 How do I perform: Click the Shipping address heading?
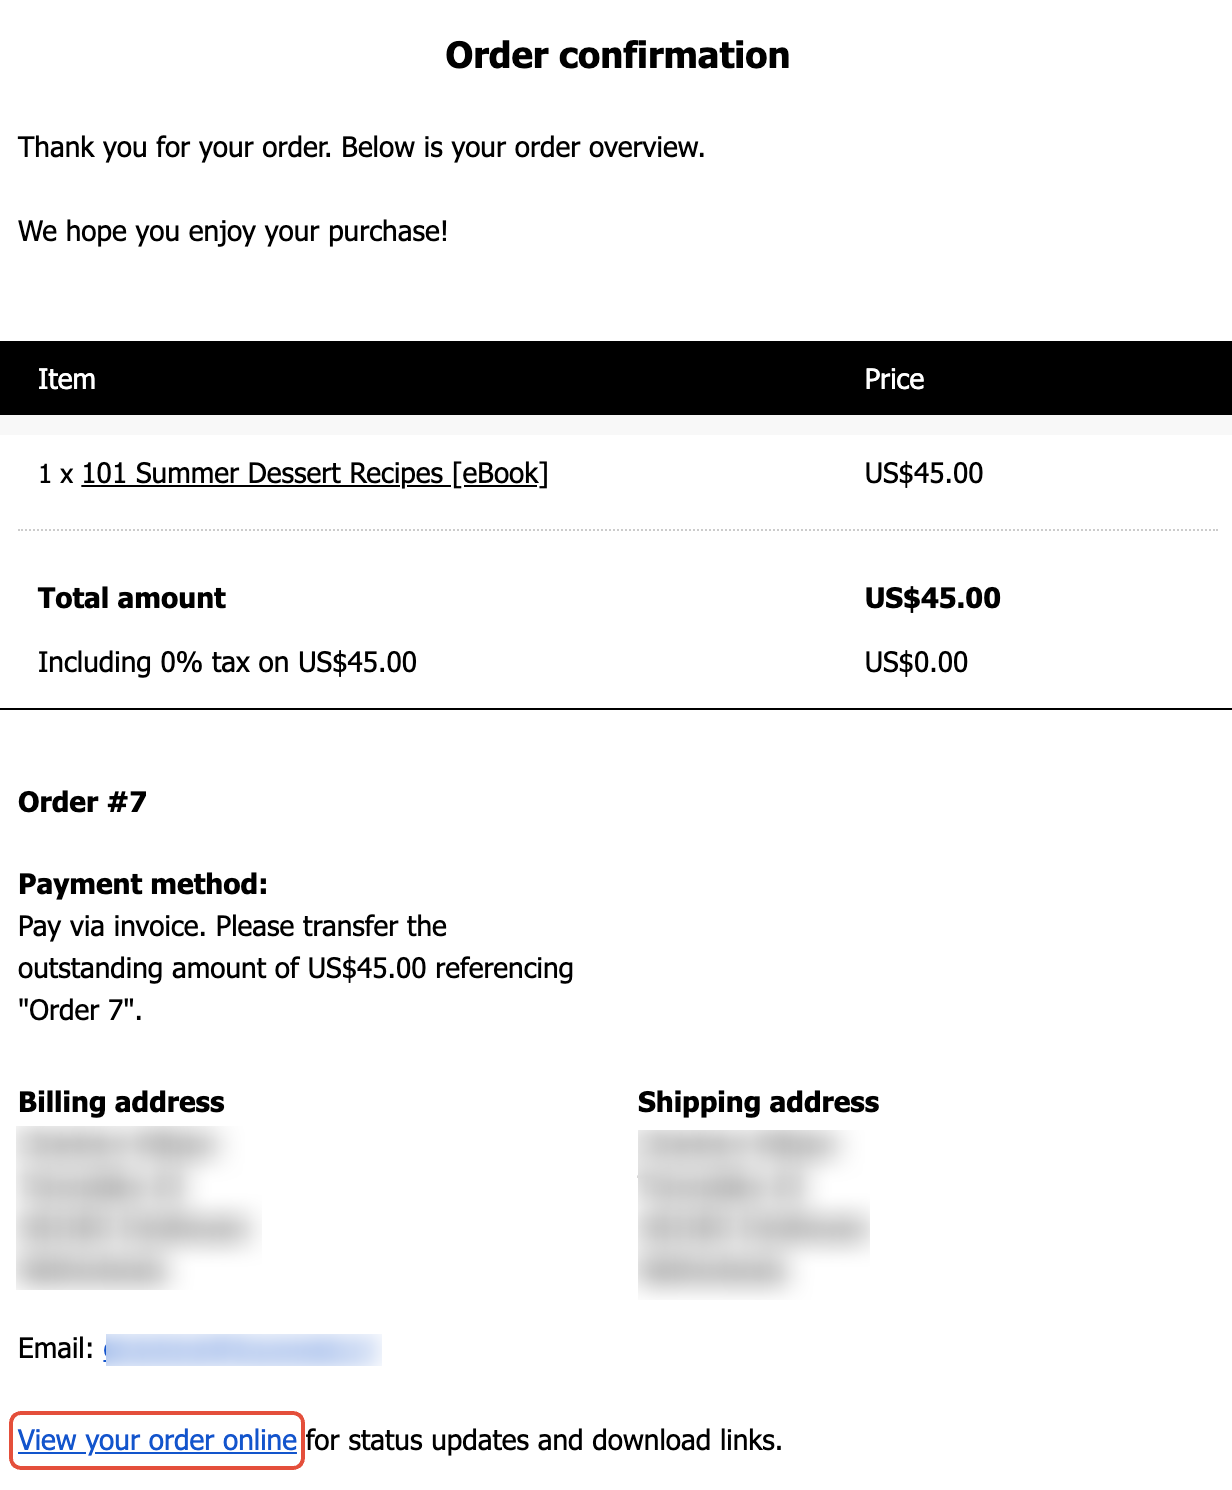[x=758, y=1102]
